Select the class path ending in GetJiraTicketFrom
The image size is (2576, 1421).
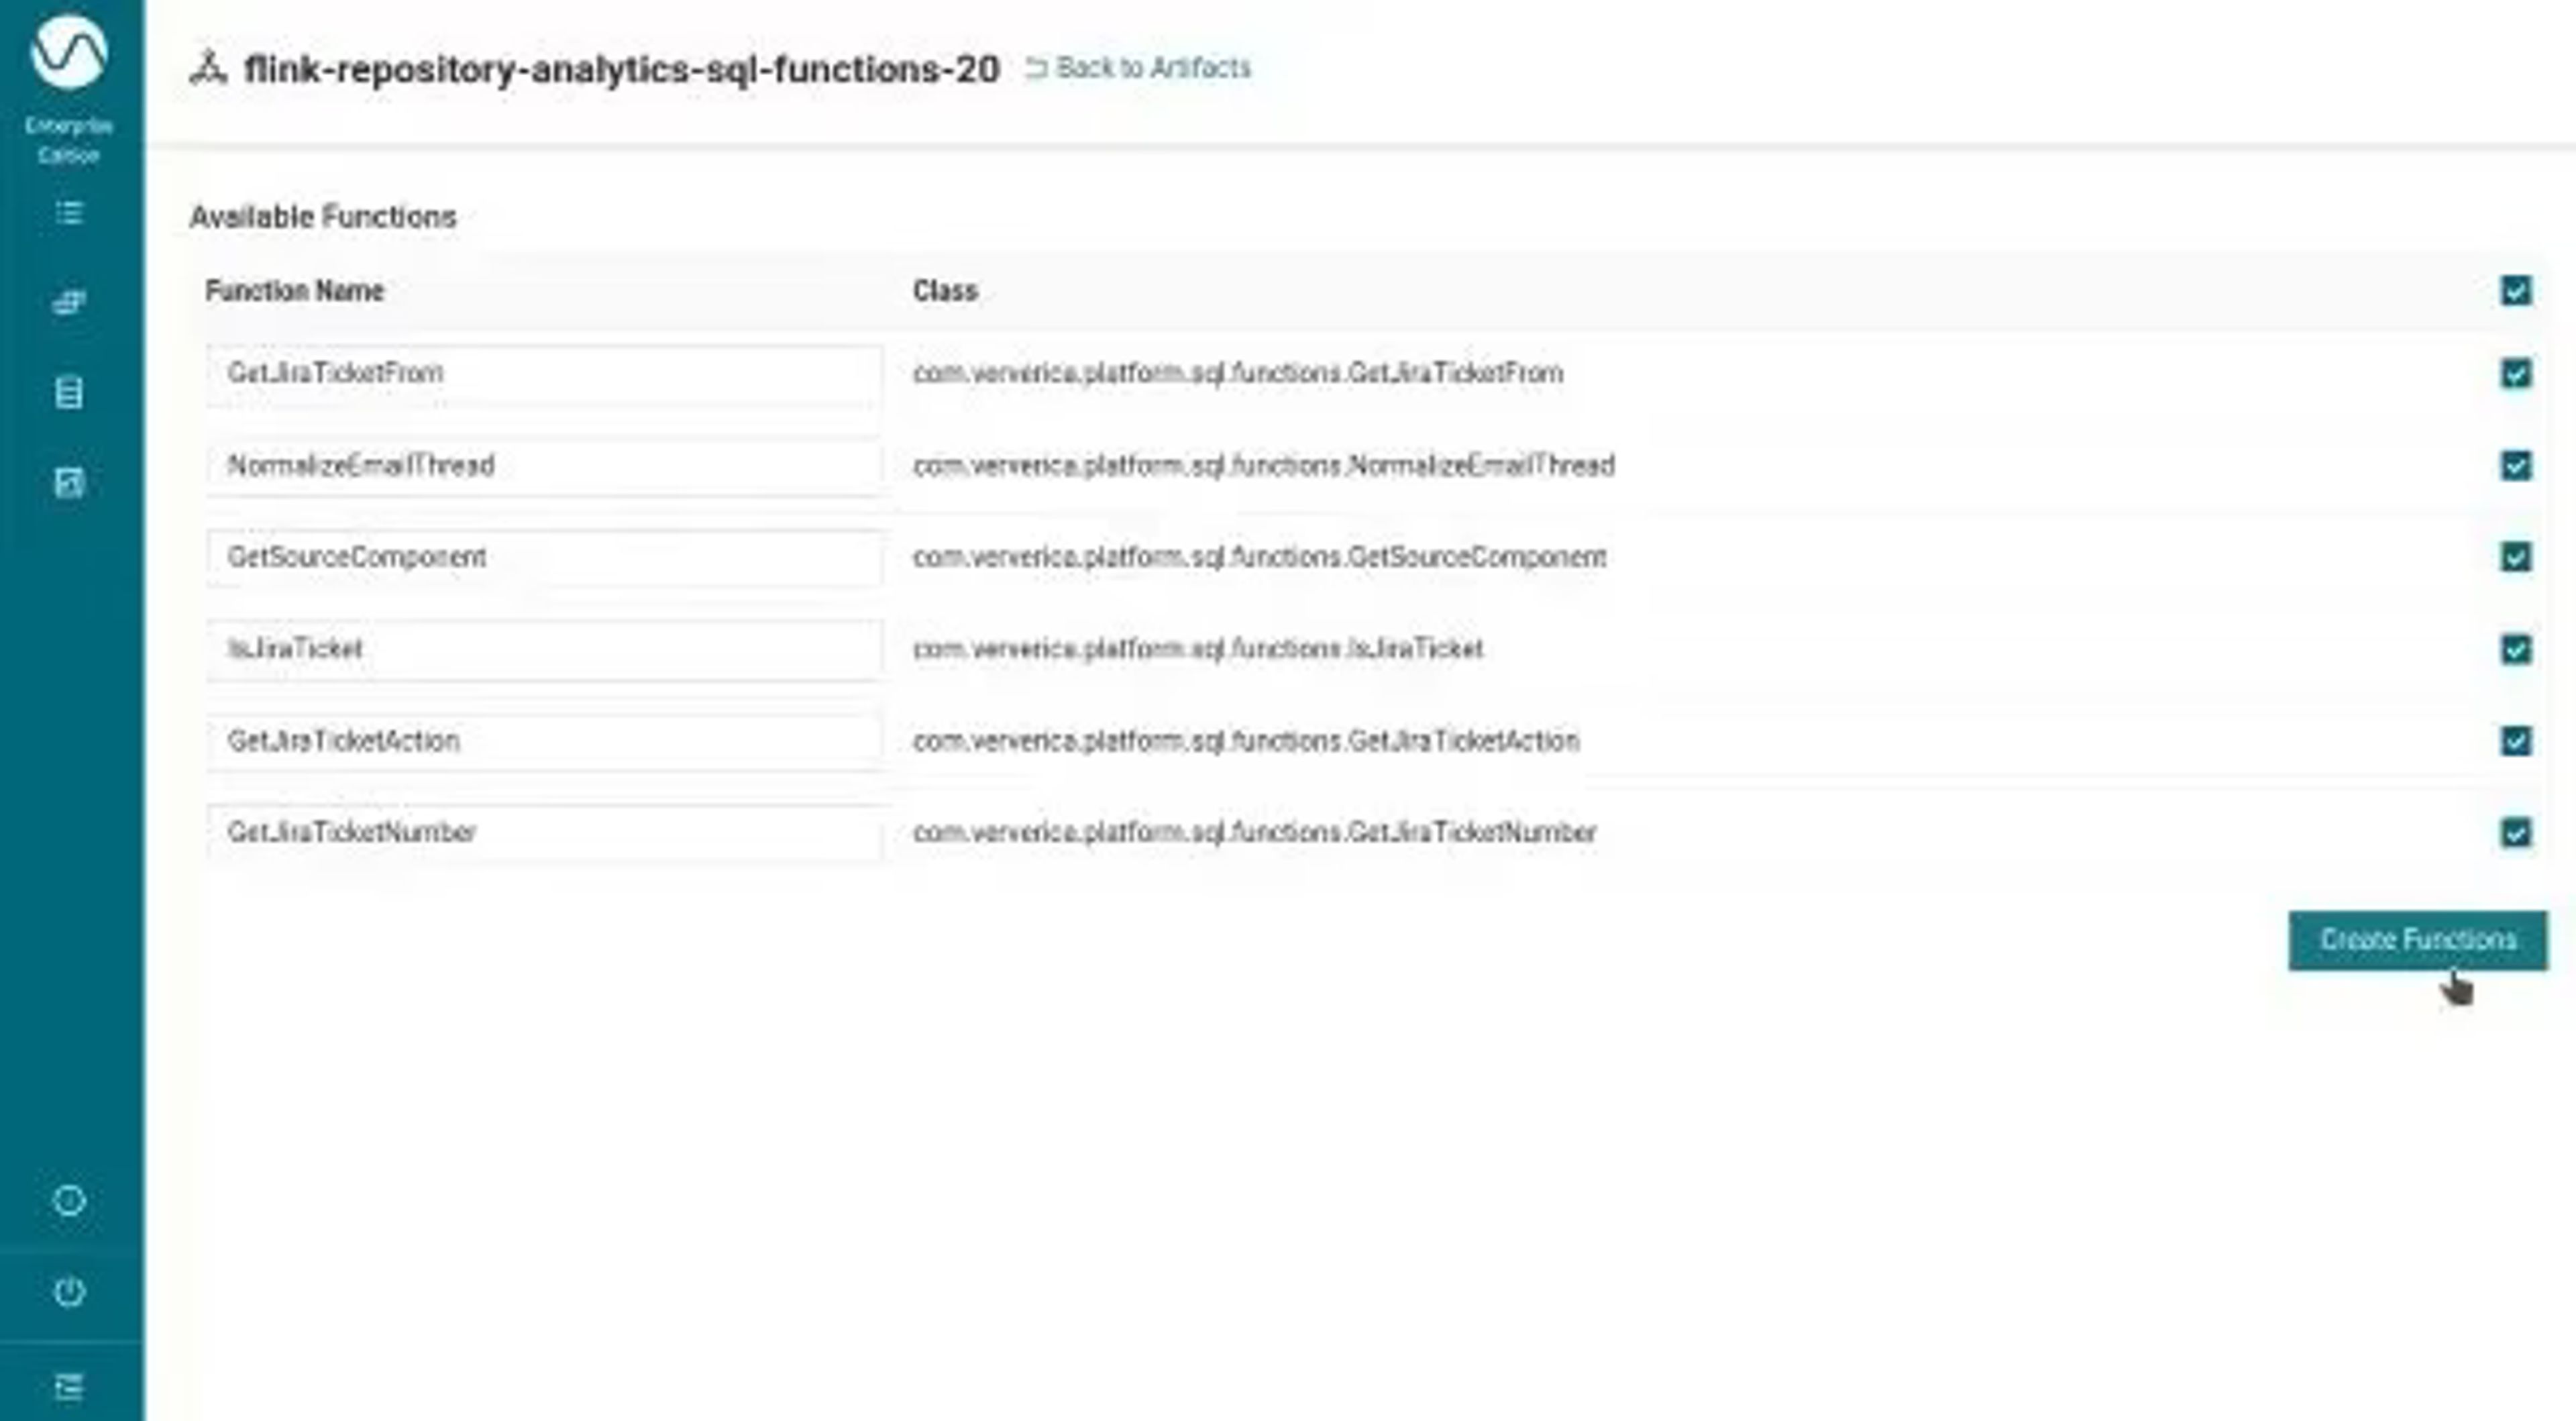1238,373
